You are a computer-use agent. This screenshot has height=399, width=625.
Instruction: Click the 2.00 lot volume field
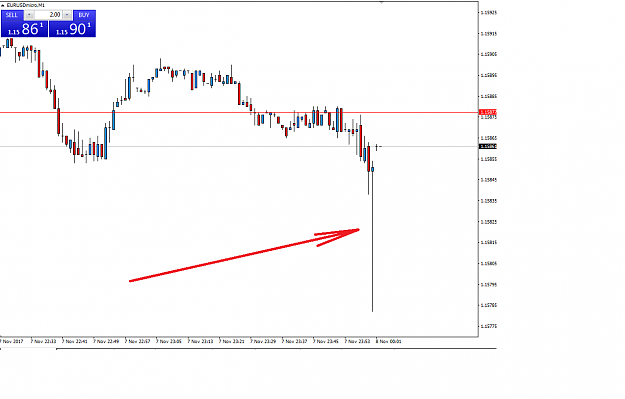point(48,15)
